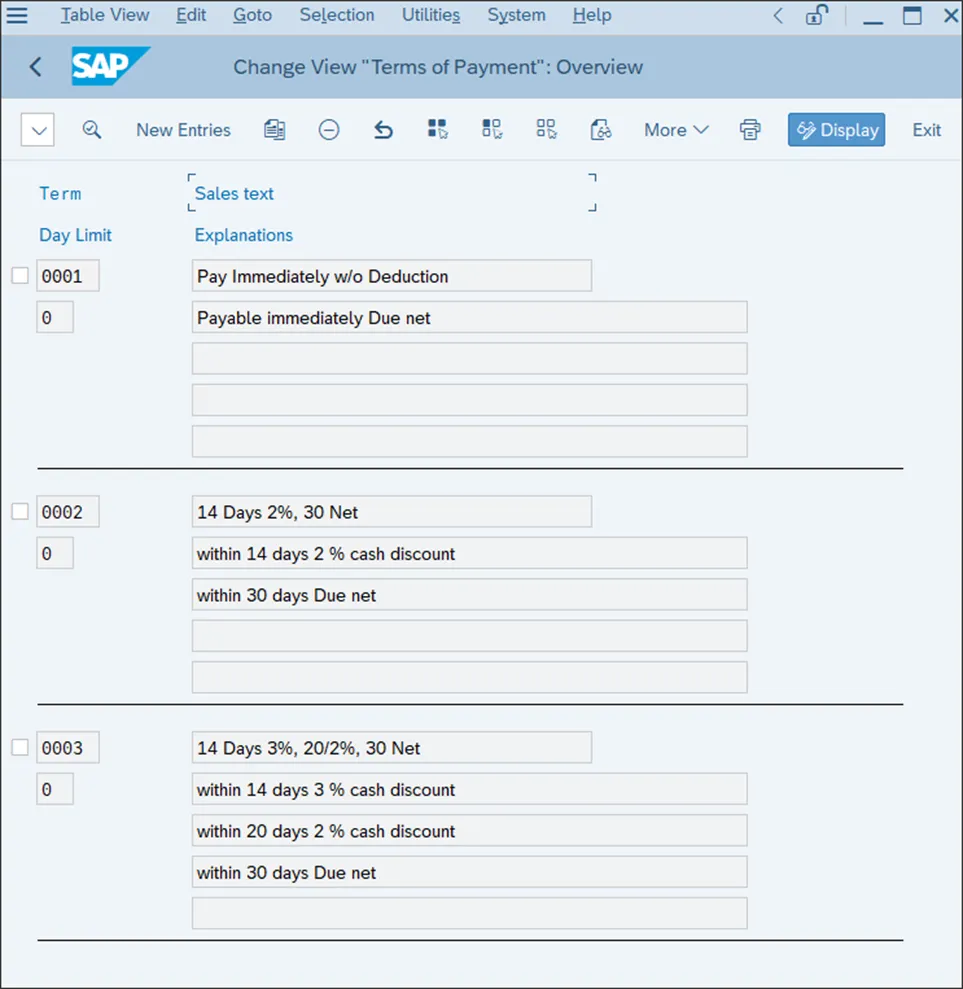Open the search magnifier icon in the toolbar
The image size is (963, 989).
click(x=91, y=130)
